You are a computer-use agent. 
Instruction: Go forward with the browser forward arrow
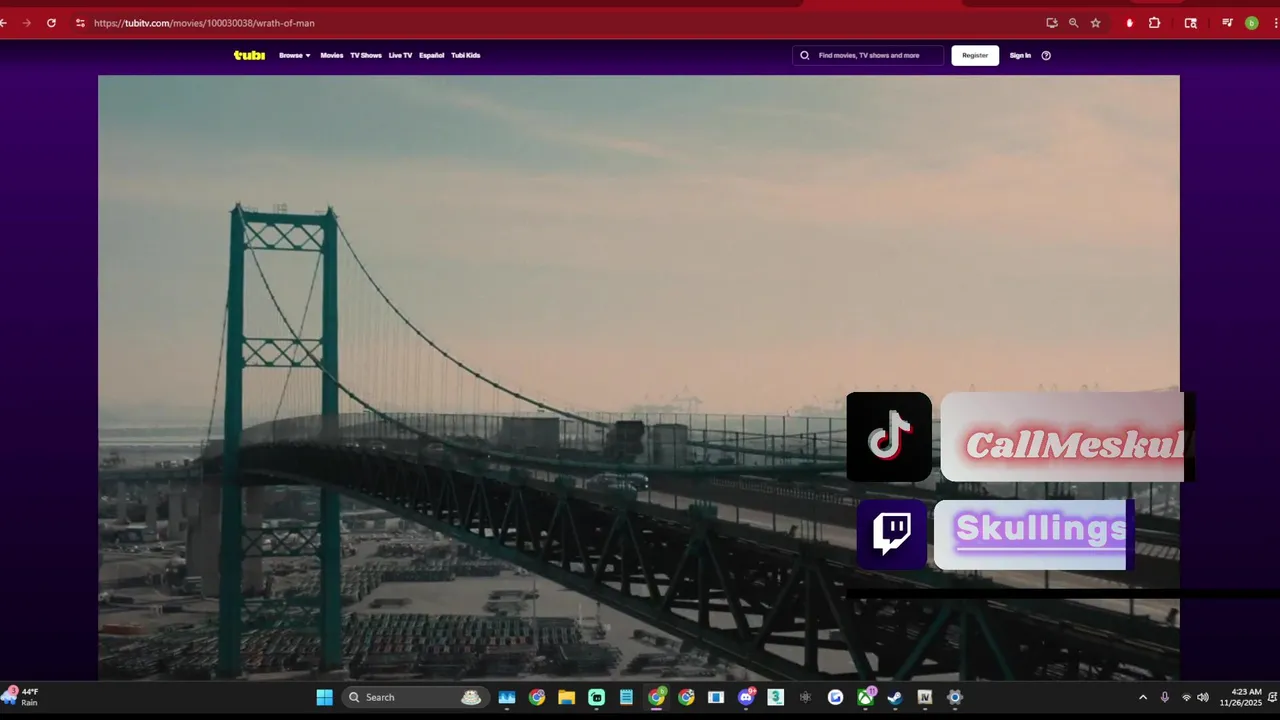click(26, 23)
